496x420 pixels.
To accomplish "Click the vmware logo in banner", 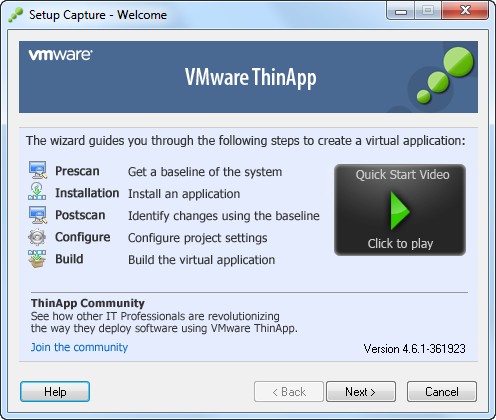I will tap(60, 55).
